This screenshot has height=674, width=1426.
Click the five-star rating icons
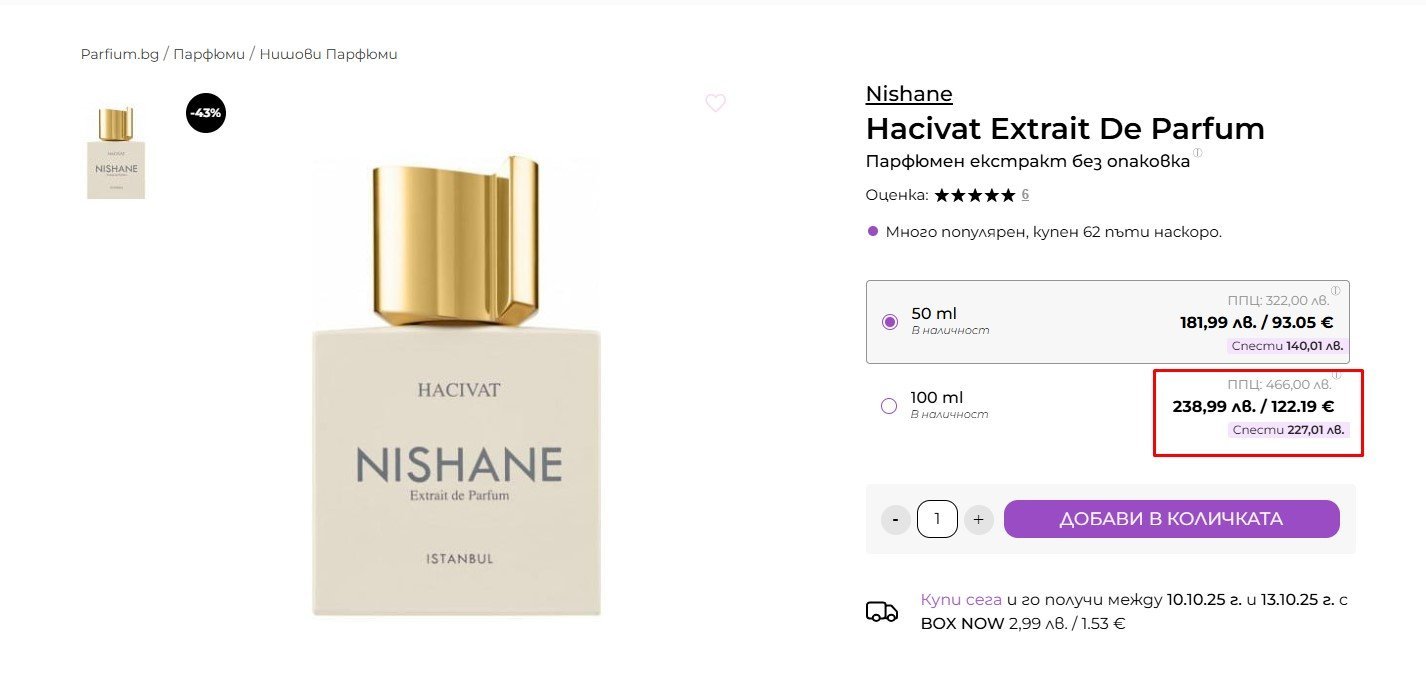tap(974, 195)
